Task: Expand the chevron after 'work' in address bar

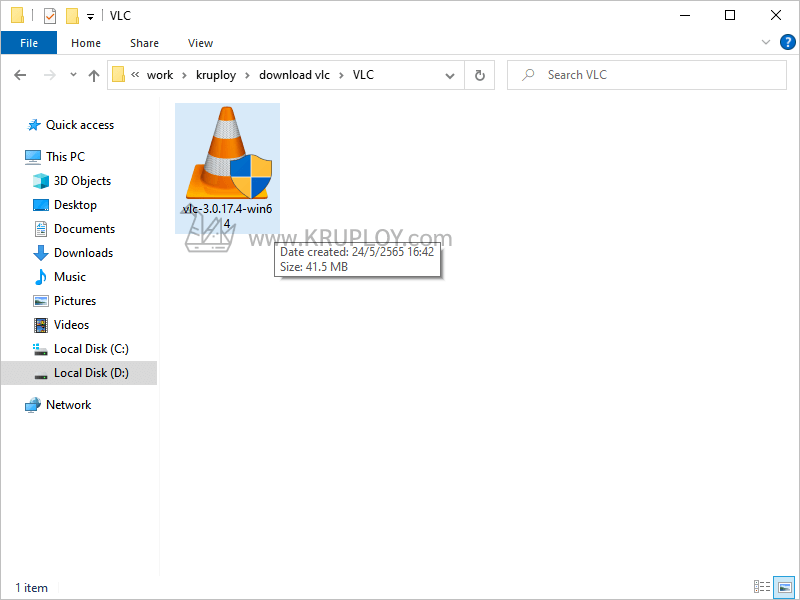Action: tap(184, 76)
